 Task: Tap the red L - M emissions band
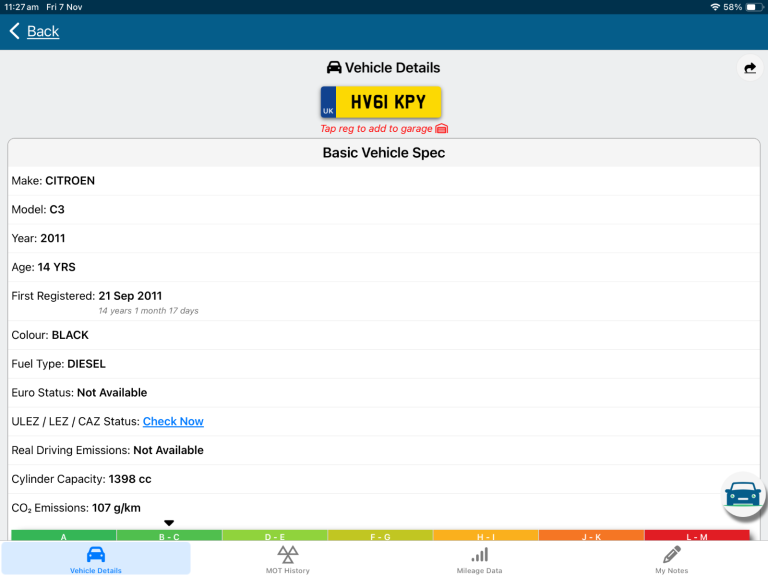697,536
